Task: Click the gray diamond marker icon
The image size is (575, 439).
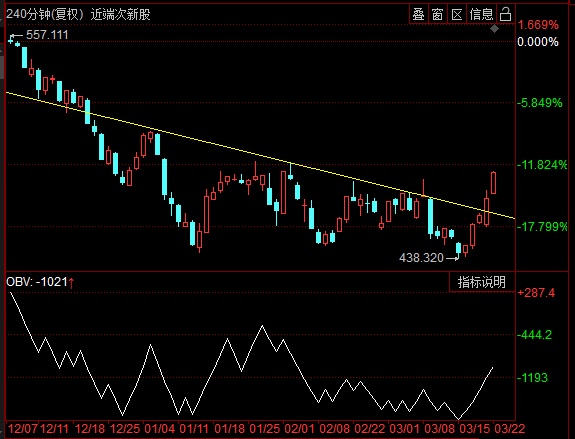Action: click(495, 29)
